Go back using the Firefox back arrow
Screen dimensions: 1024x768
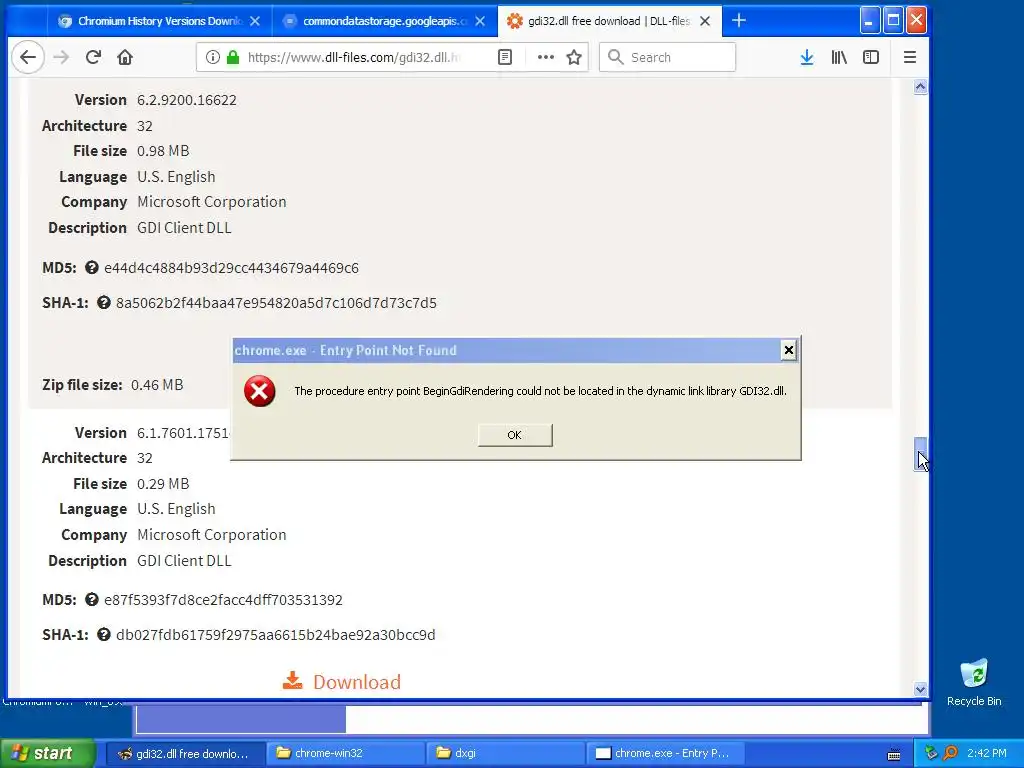coord(27,57)
